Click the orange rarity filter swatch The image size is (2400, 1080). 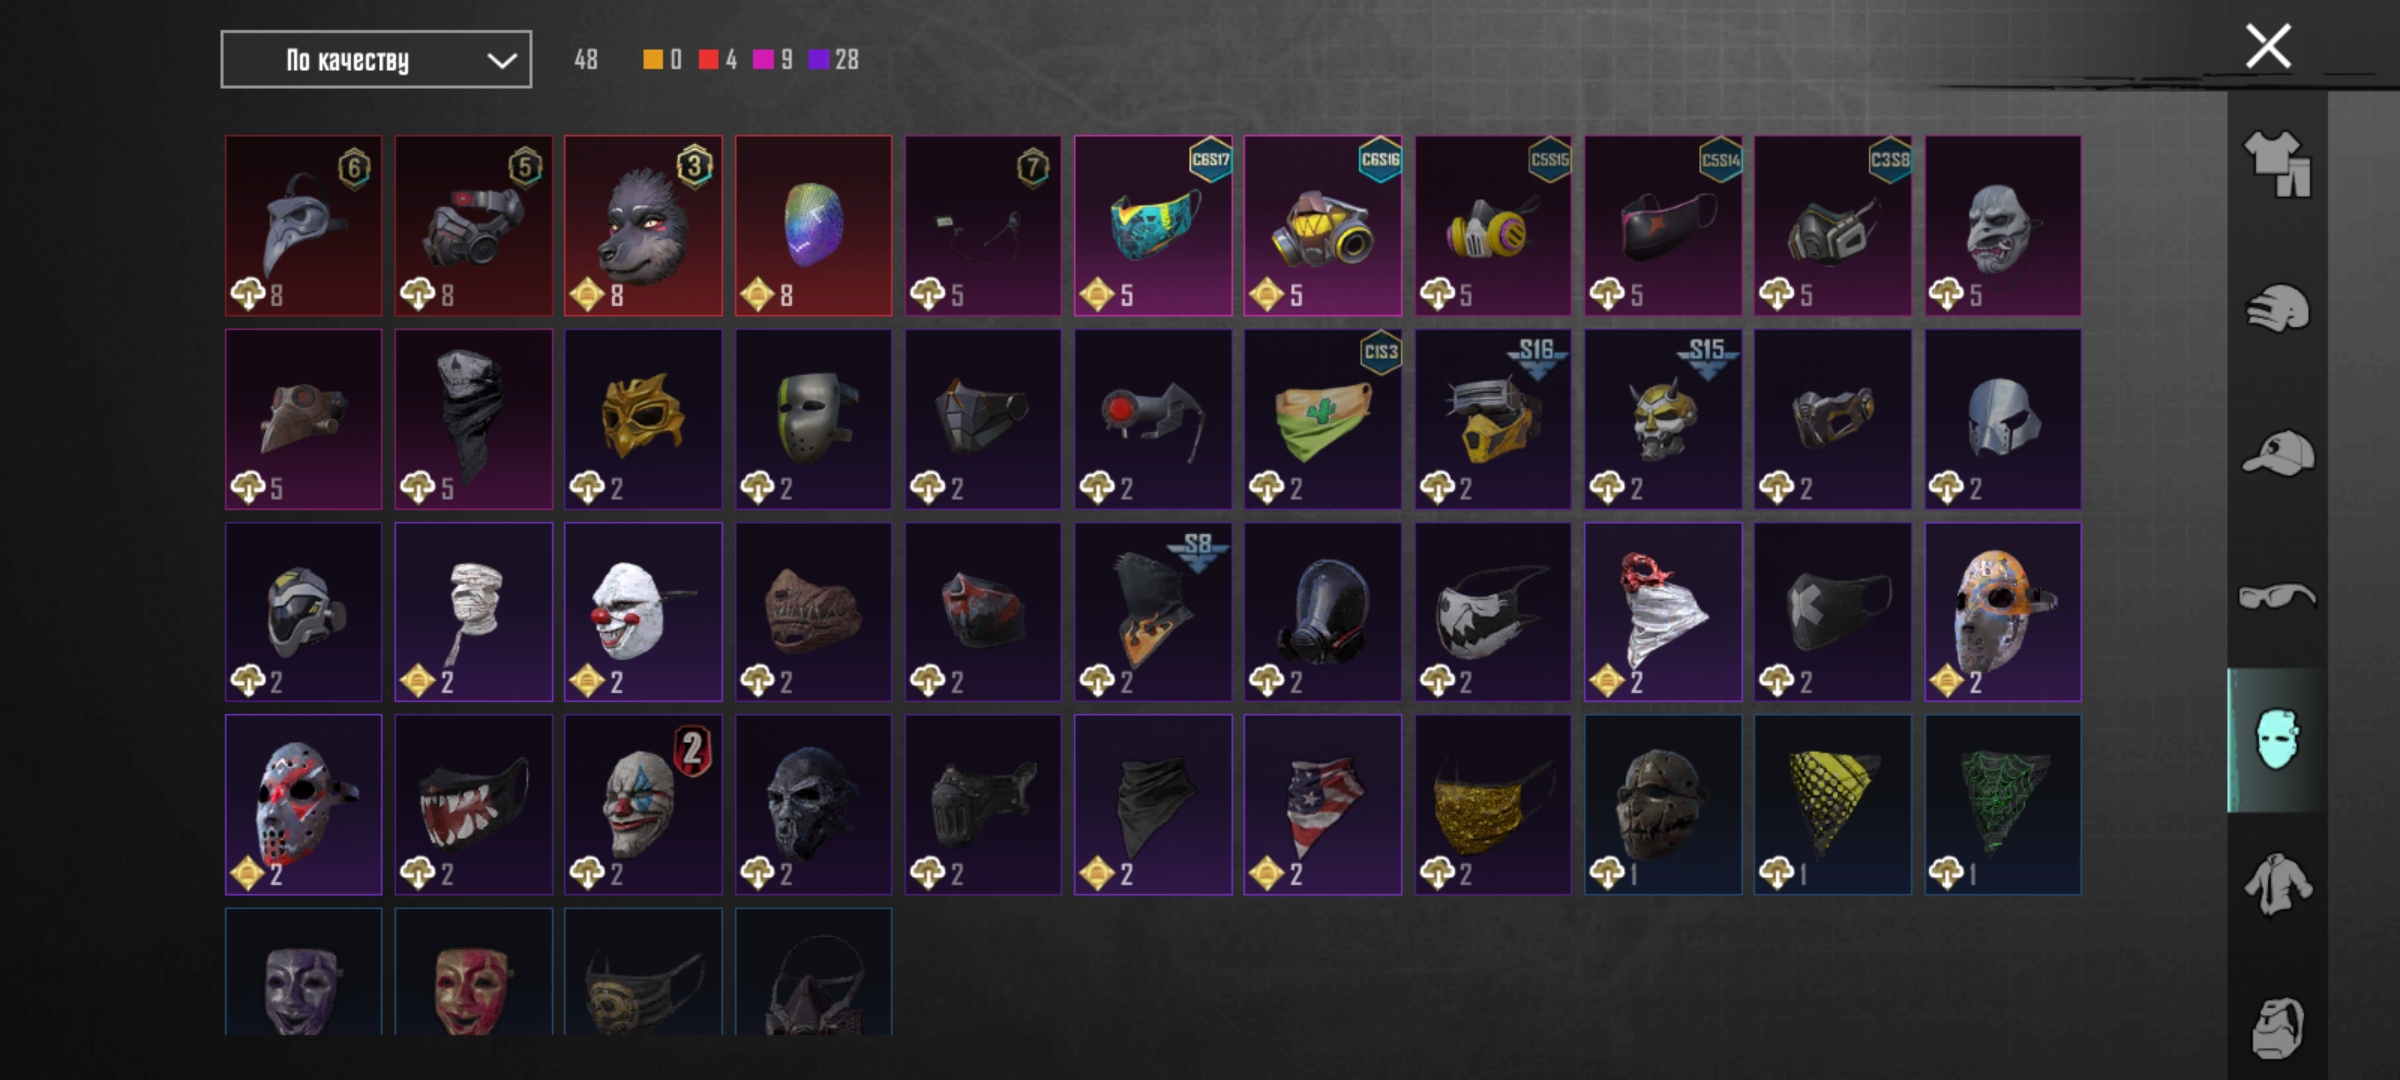pyautogui.click(x=652, y=60)
